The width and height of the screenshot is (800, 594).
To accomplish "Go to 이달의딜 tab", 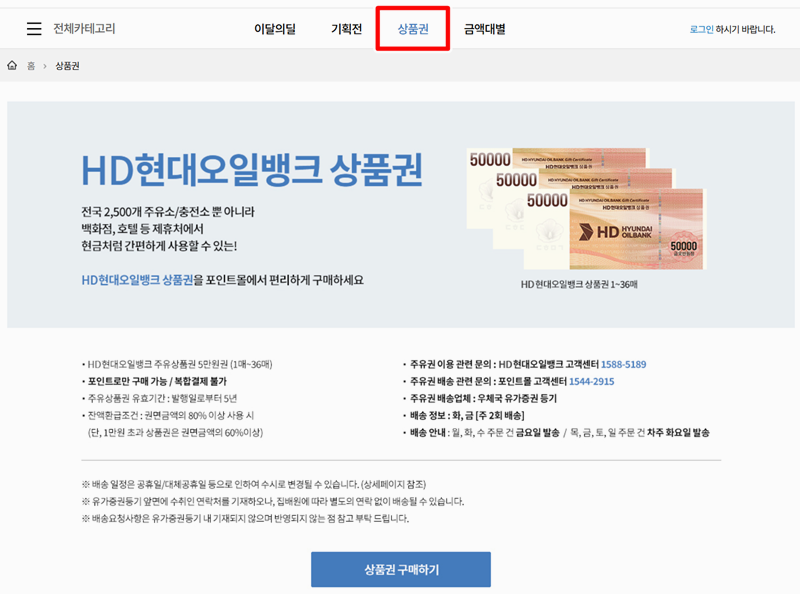I will 275,29.
